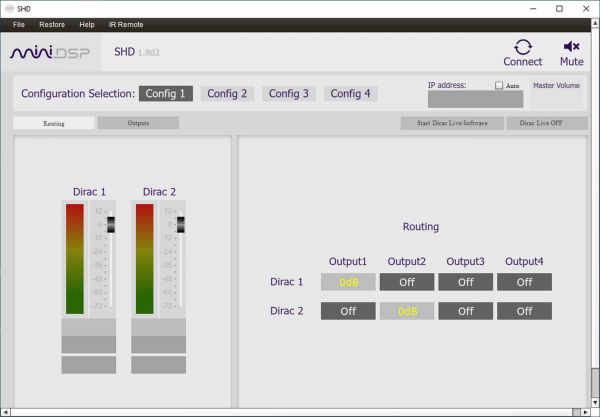Click the Connect sync icon
Screen dimensions: 600x417
tap(522, 46)
